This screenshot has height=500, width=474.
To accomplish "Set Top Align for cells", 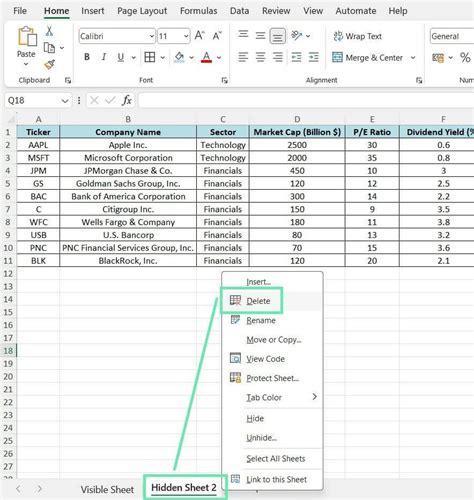I will (x=243, y=35).
